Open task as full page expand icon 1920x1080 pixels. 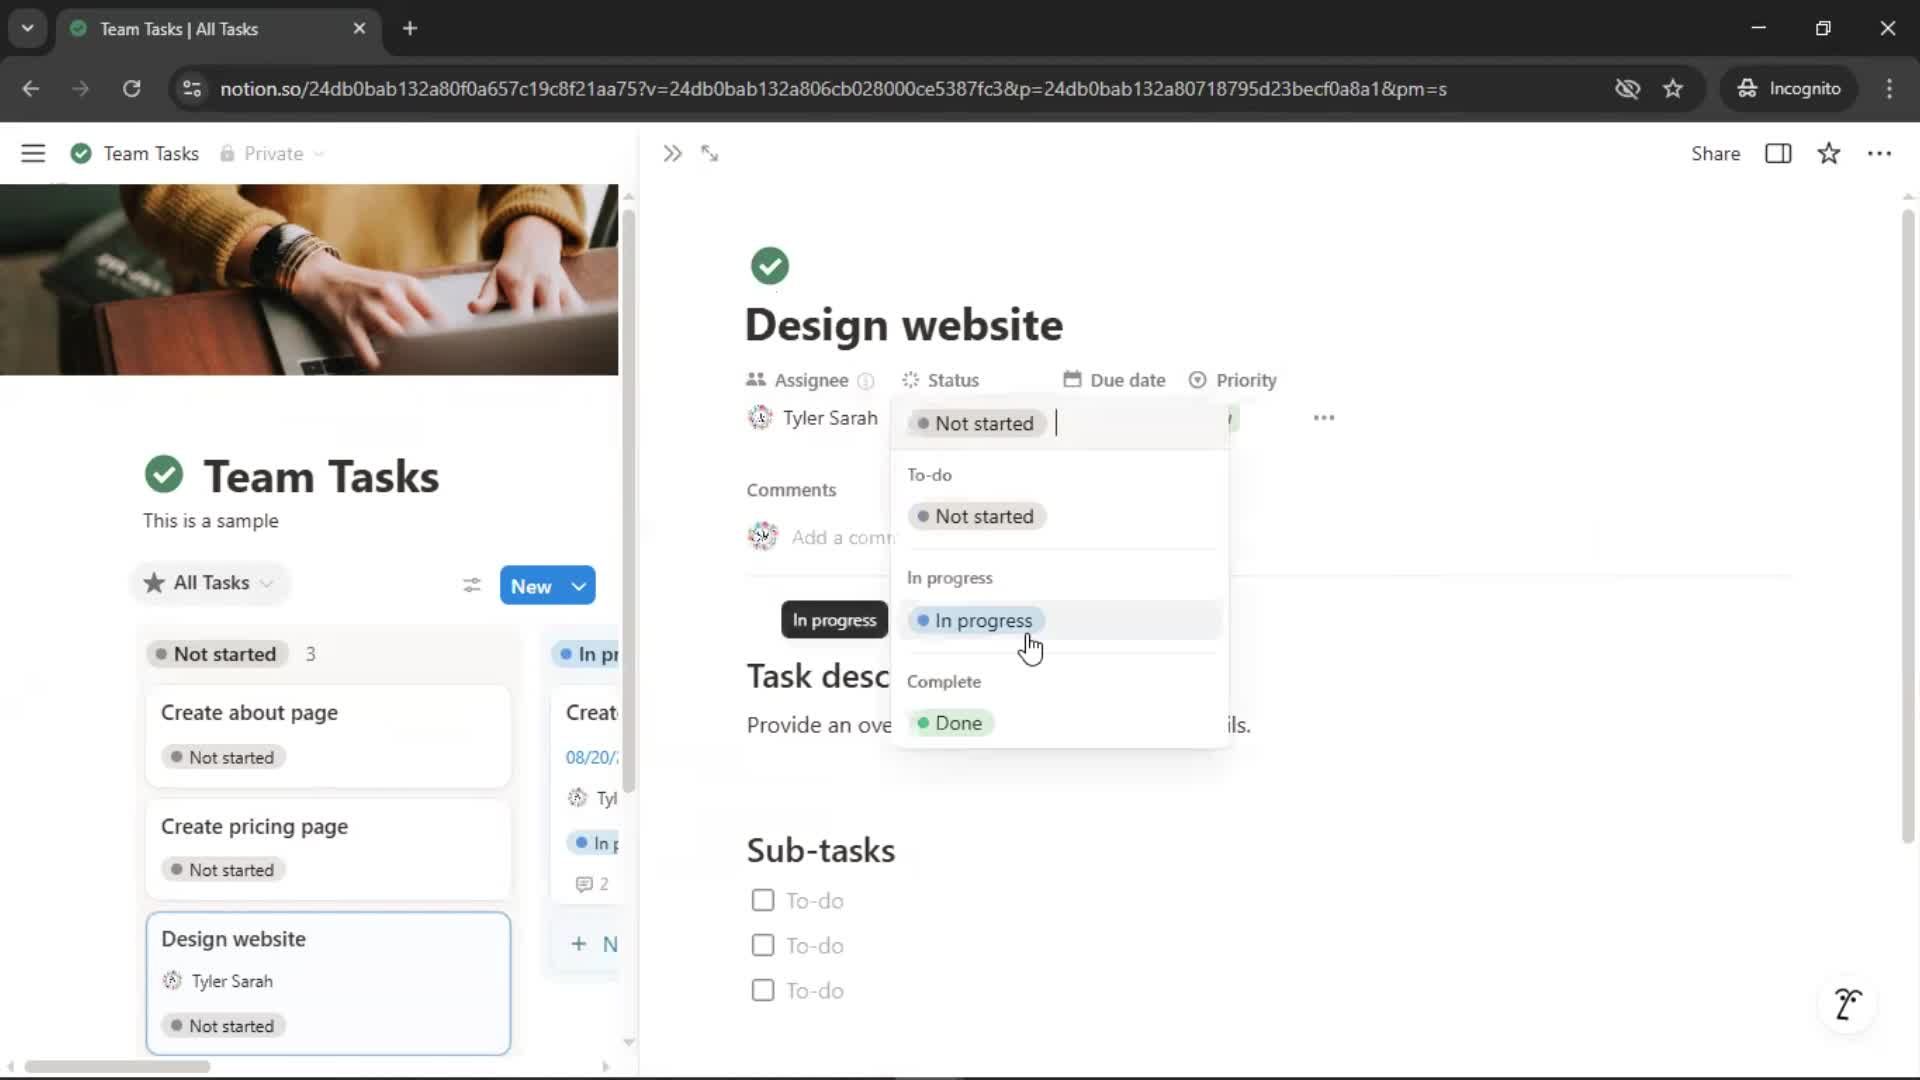point(710,153)
